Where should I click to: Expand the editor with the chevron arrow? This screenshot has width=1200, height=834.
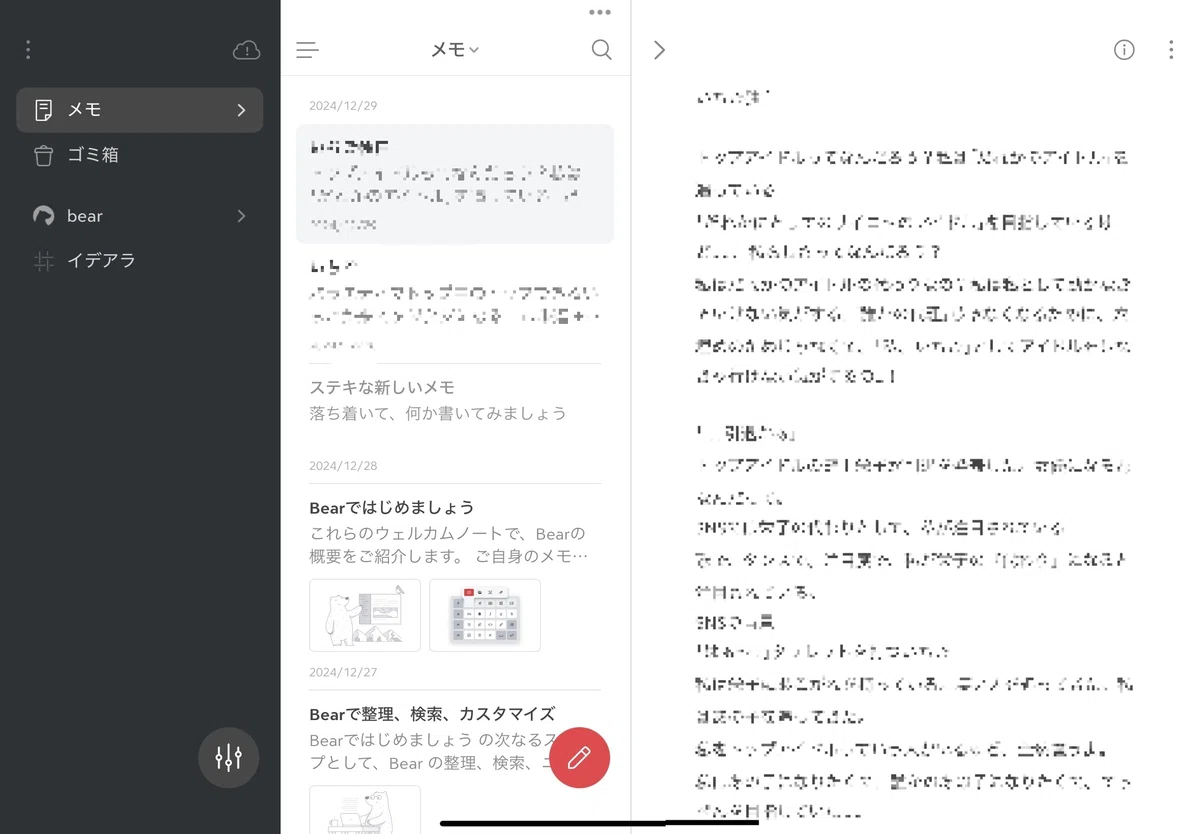[659, 50]
